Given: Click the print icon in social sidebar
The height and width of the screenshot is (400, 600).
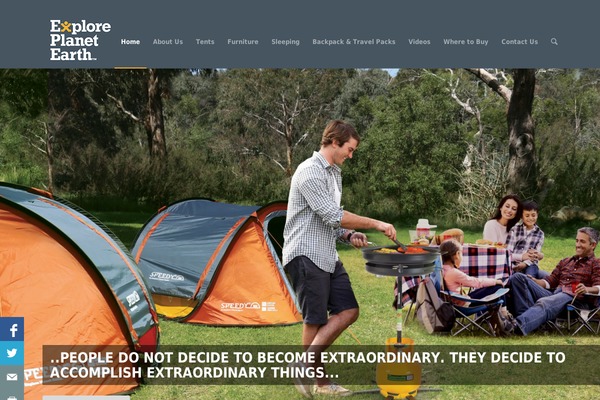Looking at the screenshot, I should coord(12,396).
